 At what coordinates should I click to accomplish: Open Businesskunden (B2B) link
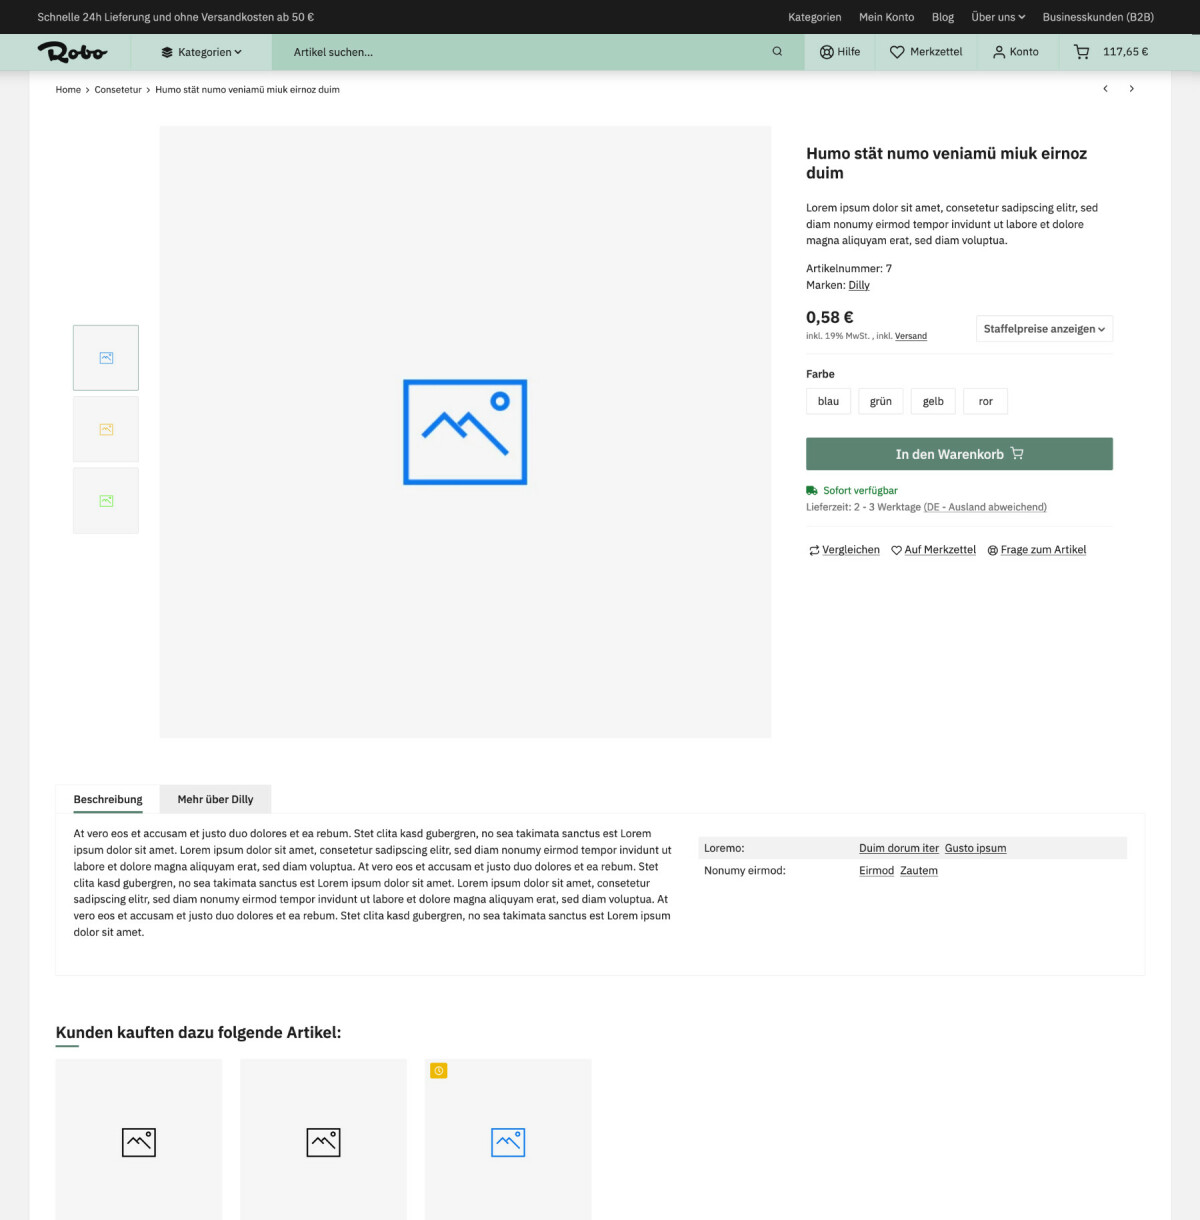pos(1098,17)
